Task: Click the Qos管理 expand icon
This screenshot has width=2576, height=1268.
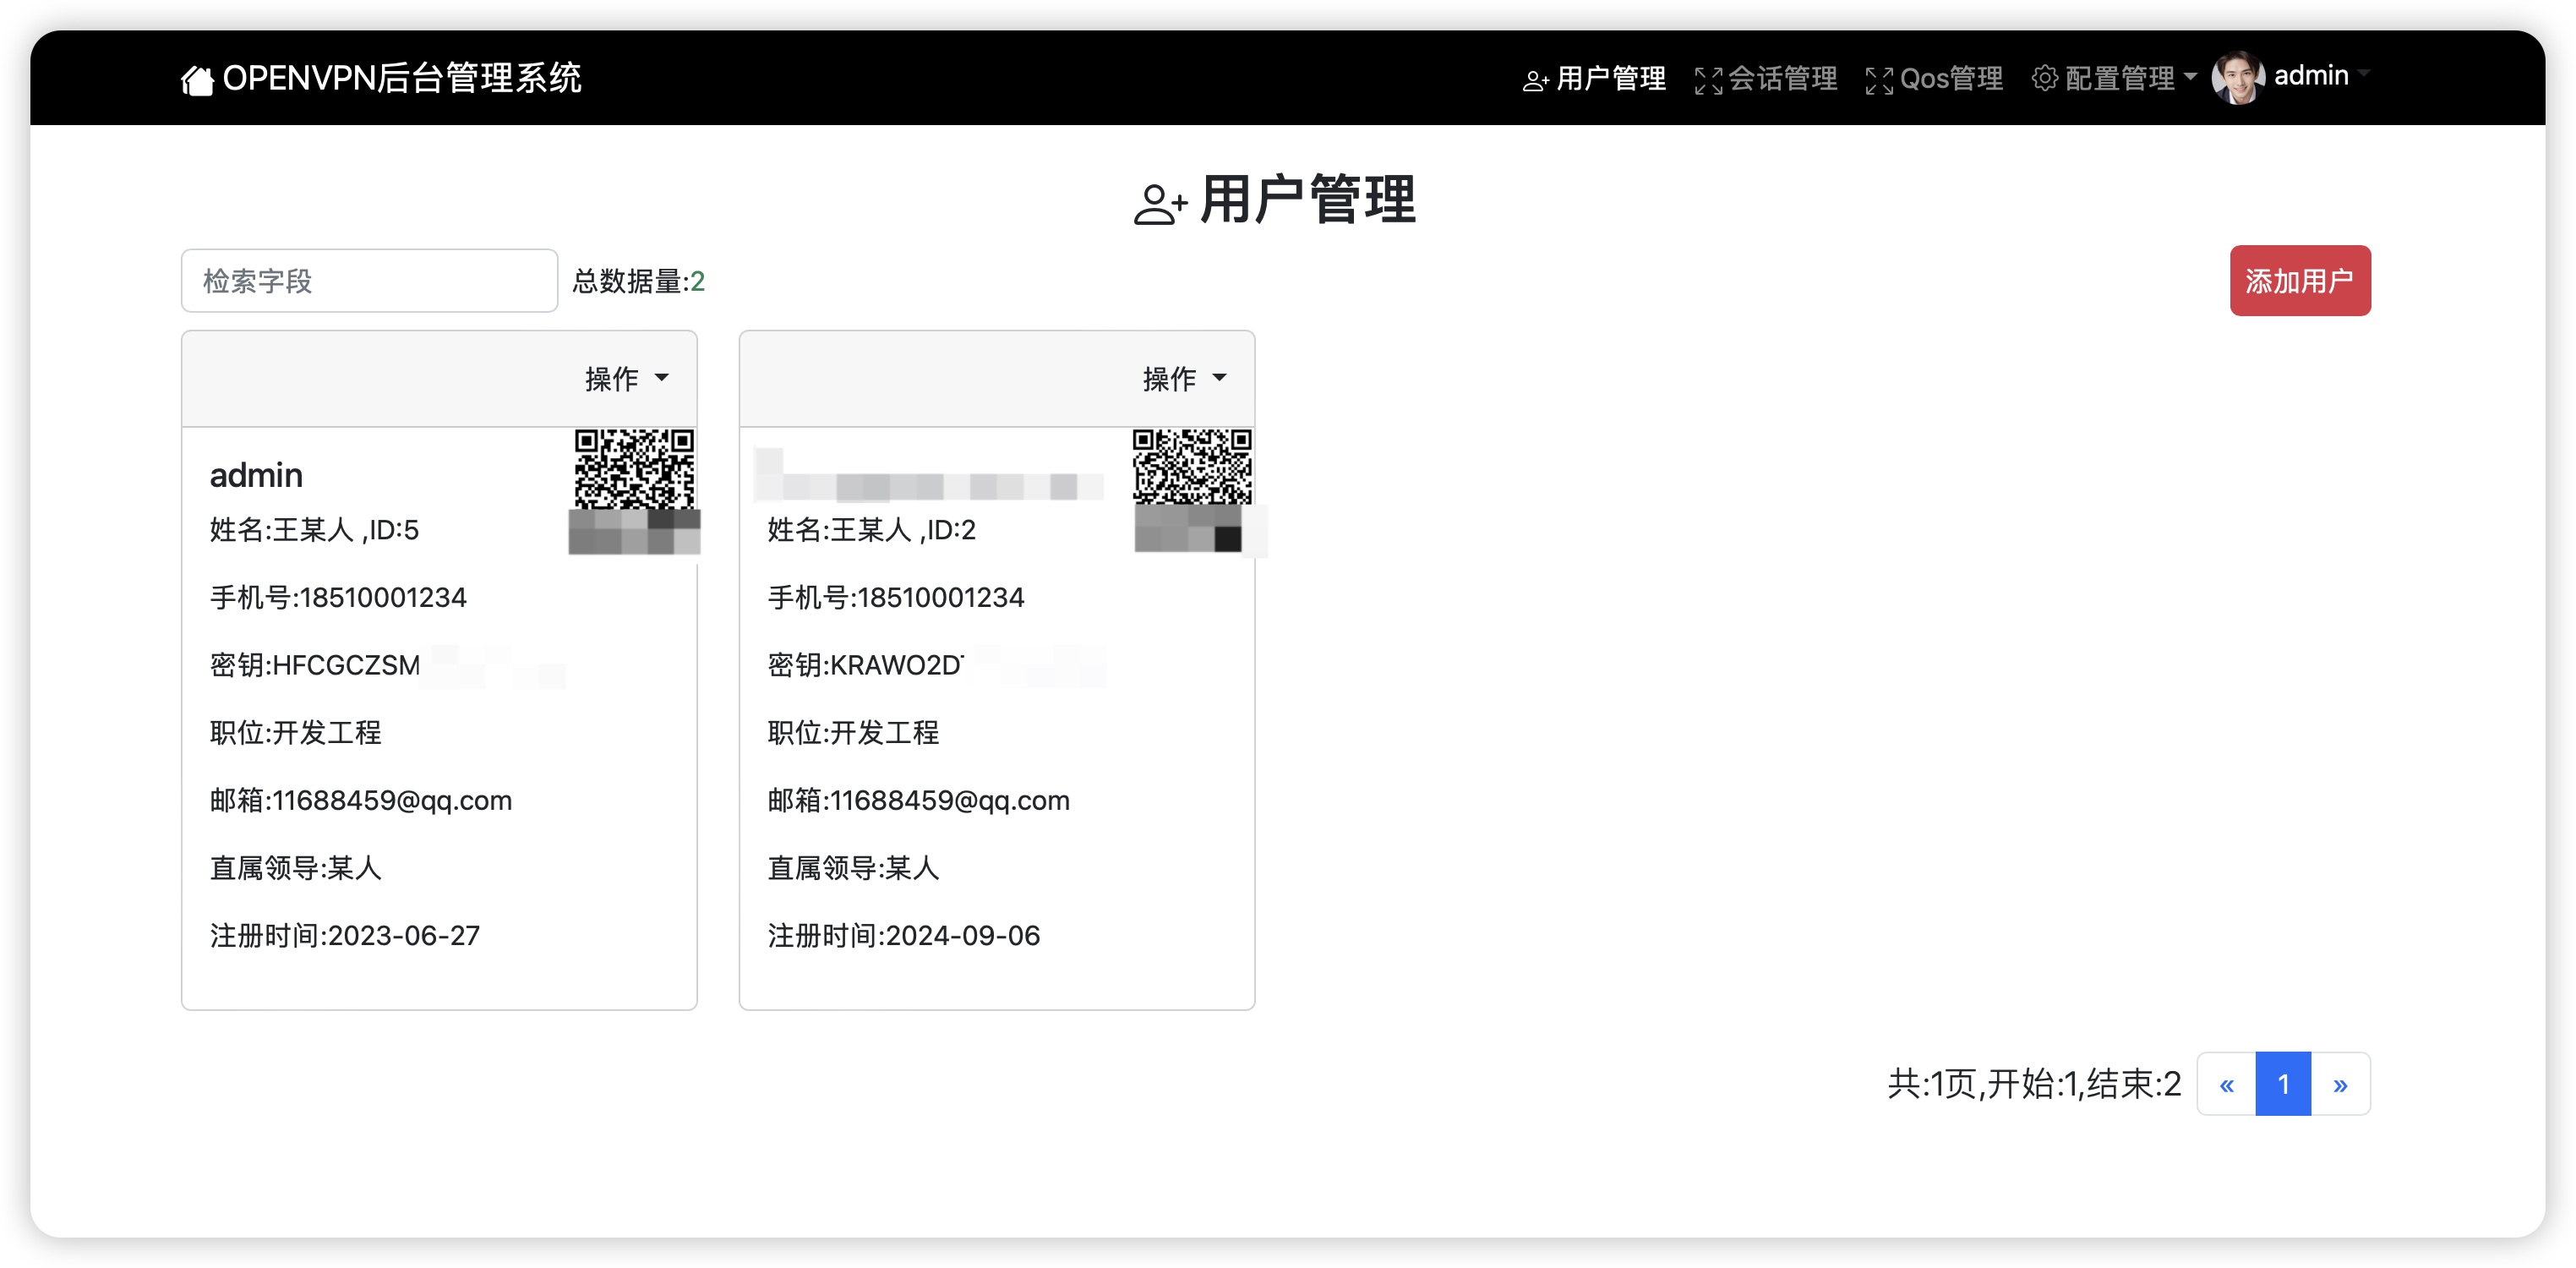Action: coord(1878,80)
